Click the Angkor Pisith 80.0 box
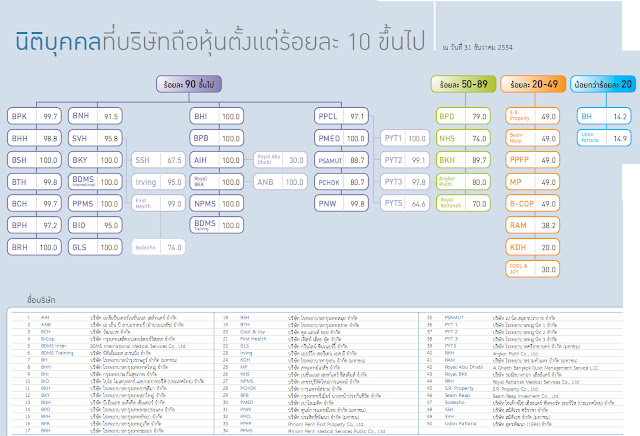The height and width of the screenshot is (436, 640). pos(463,182)
